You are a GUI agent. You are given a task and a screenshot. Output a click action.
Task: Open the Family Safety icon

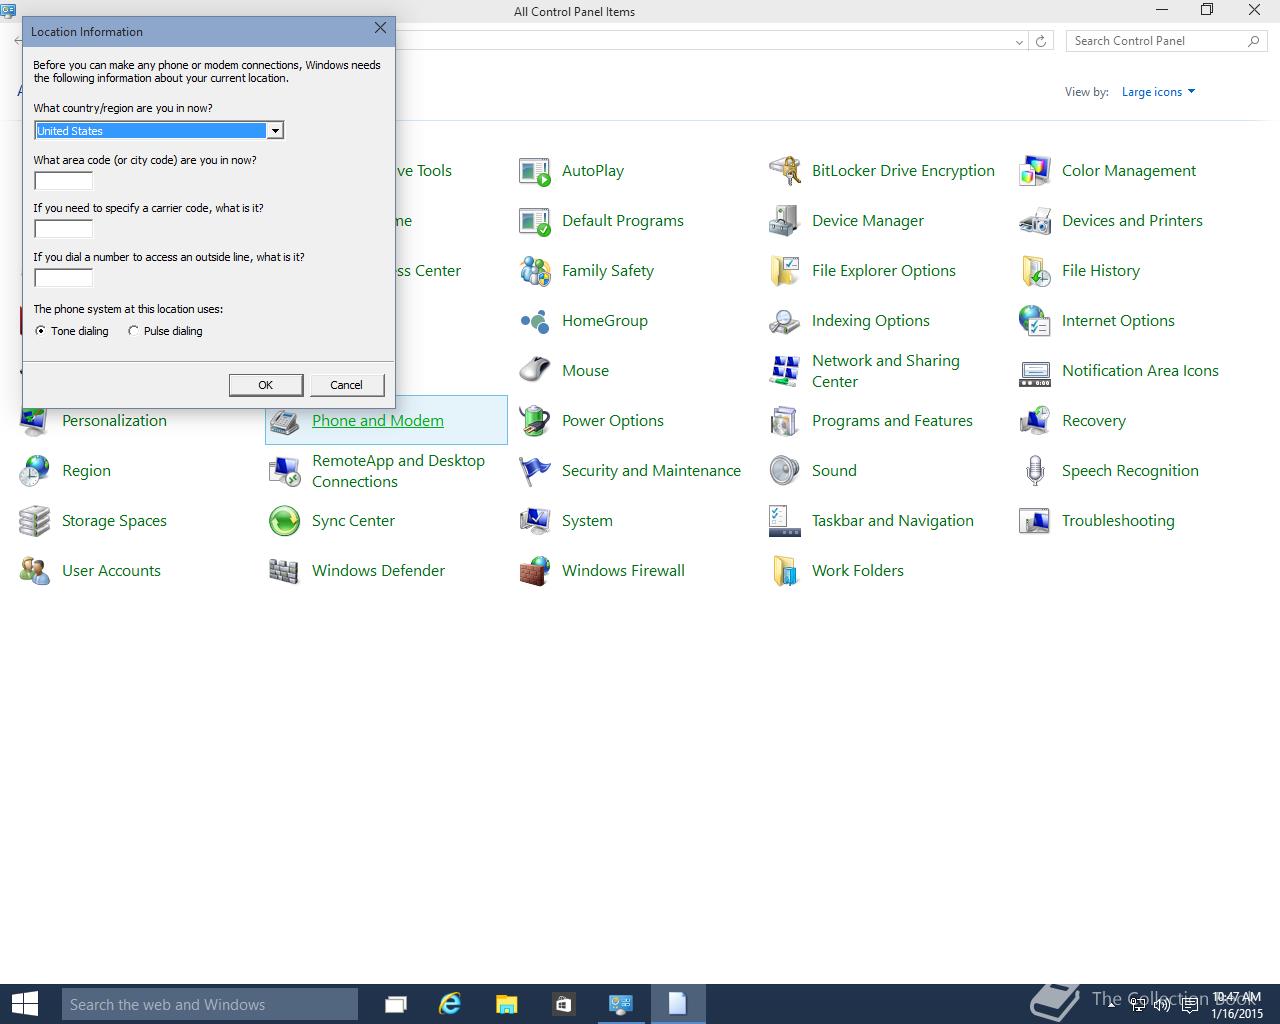[x=535, y=271]
